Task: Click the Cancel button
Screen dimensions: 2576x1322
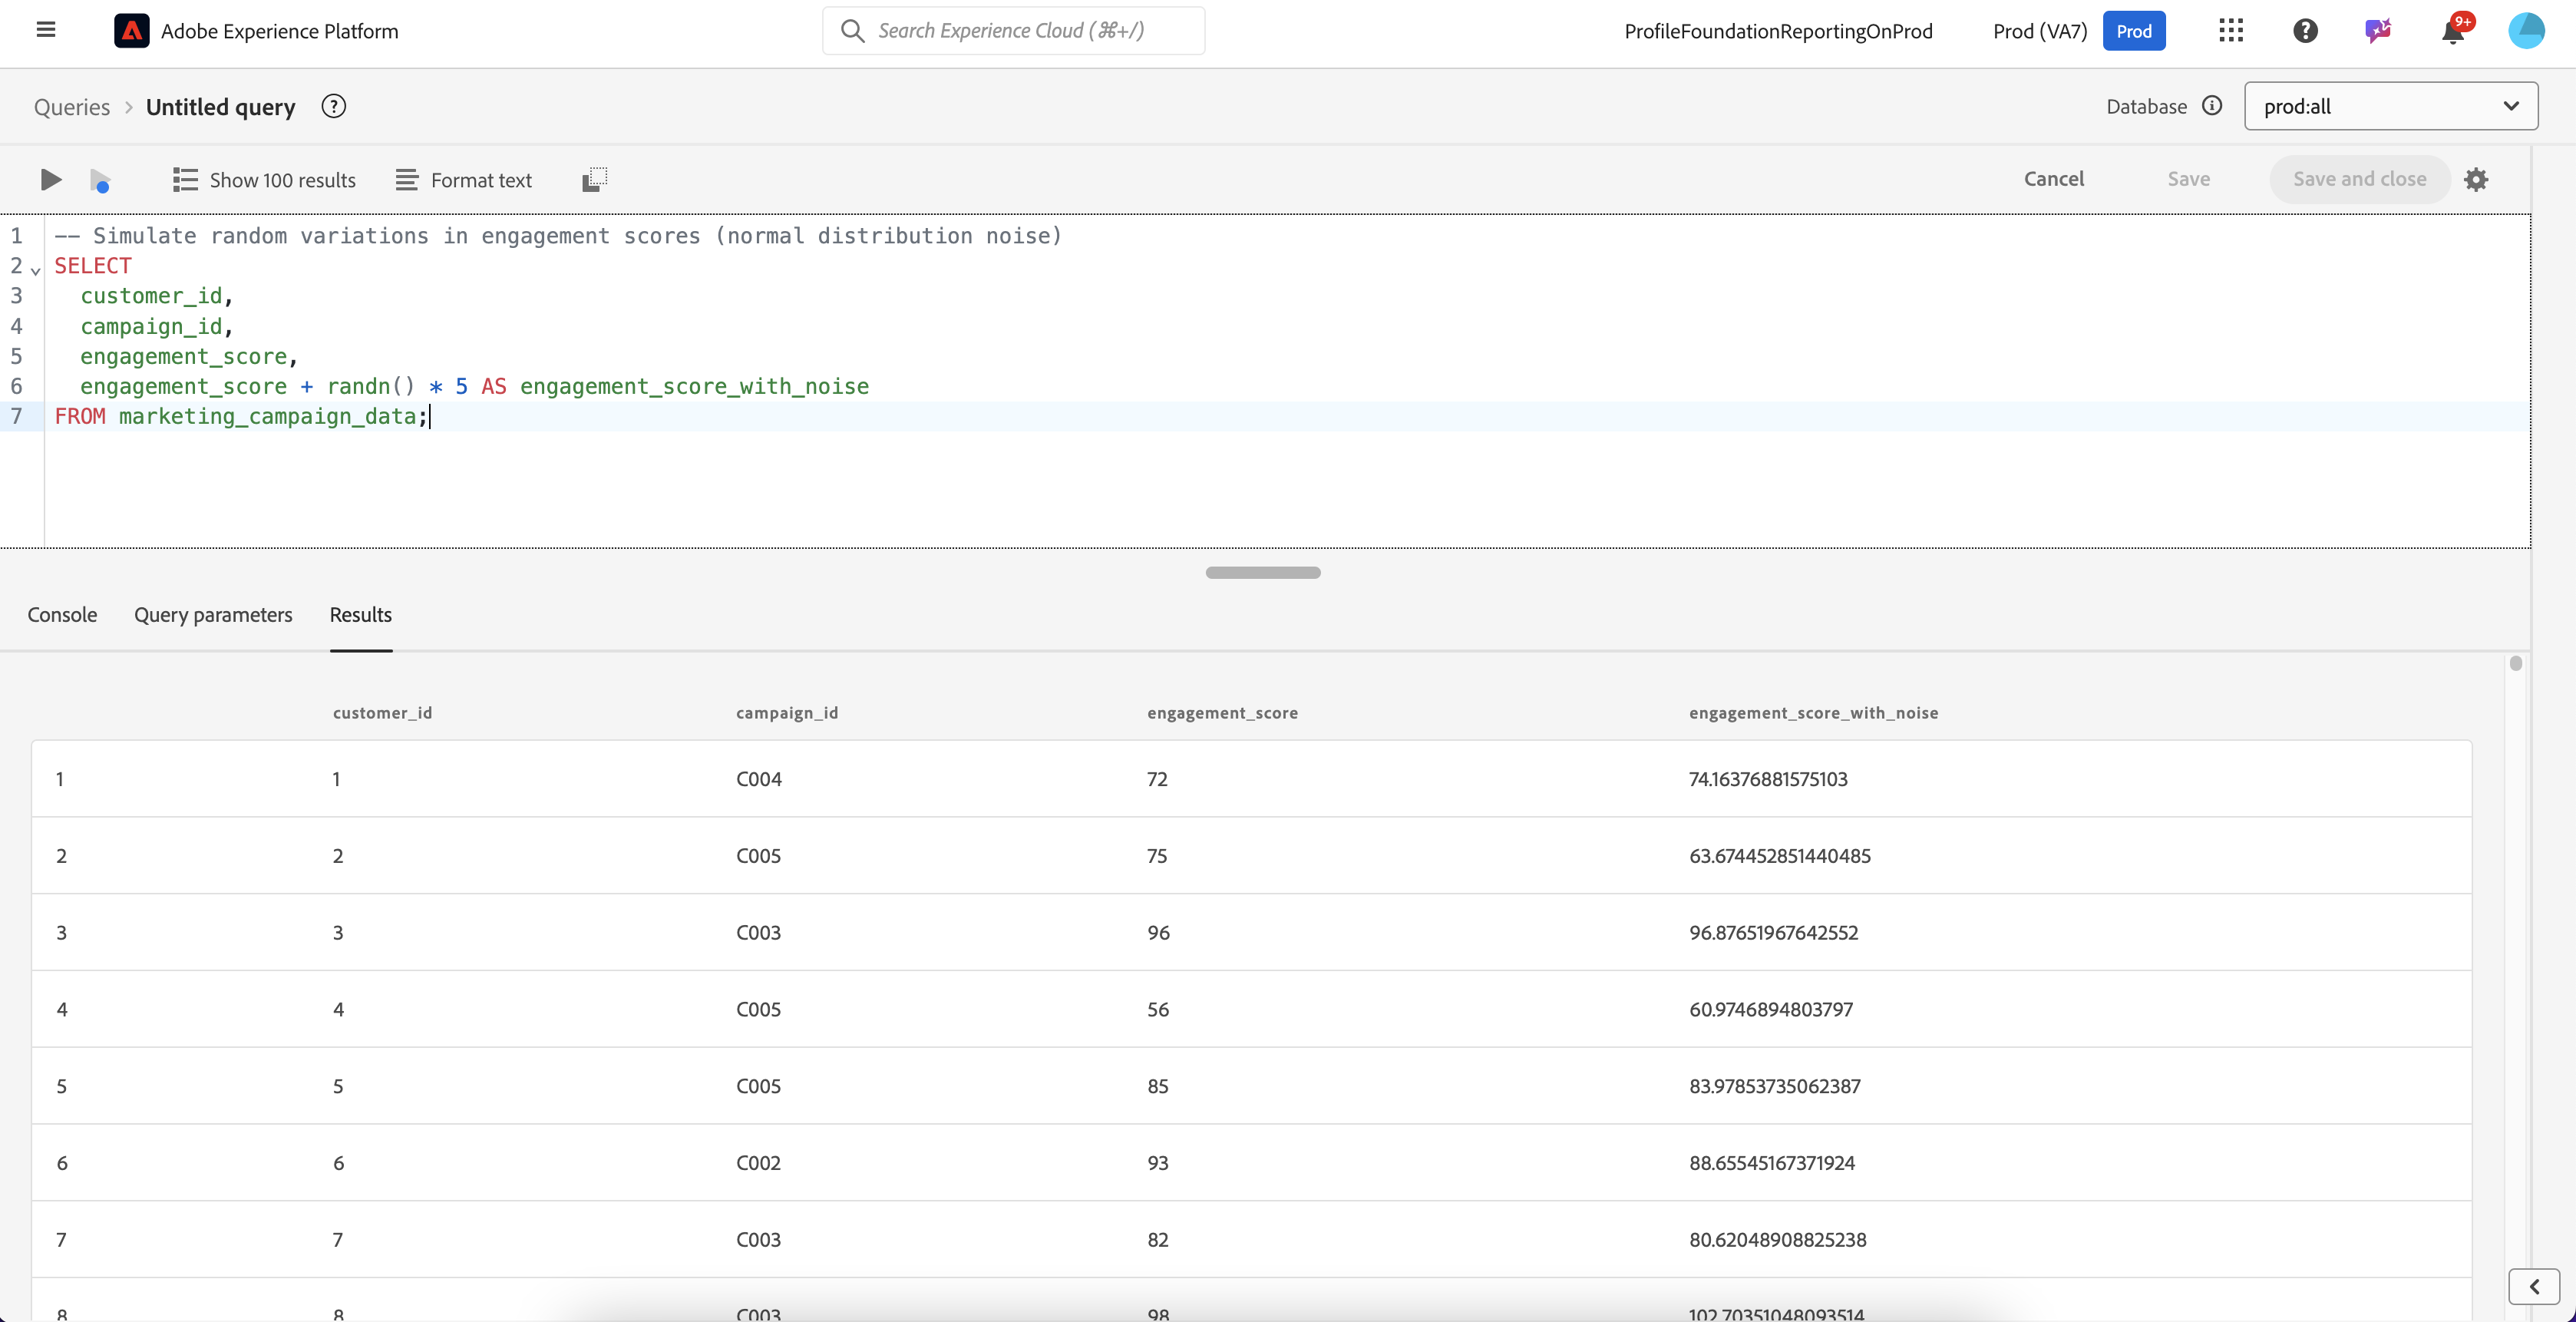Action: pos(2054,179)
